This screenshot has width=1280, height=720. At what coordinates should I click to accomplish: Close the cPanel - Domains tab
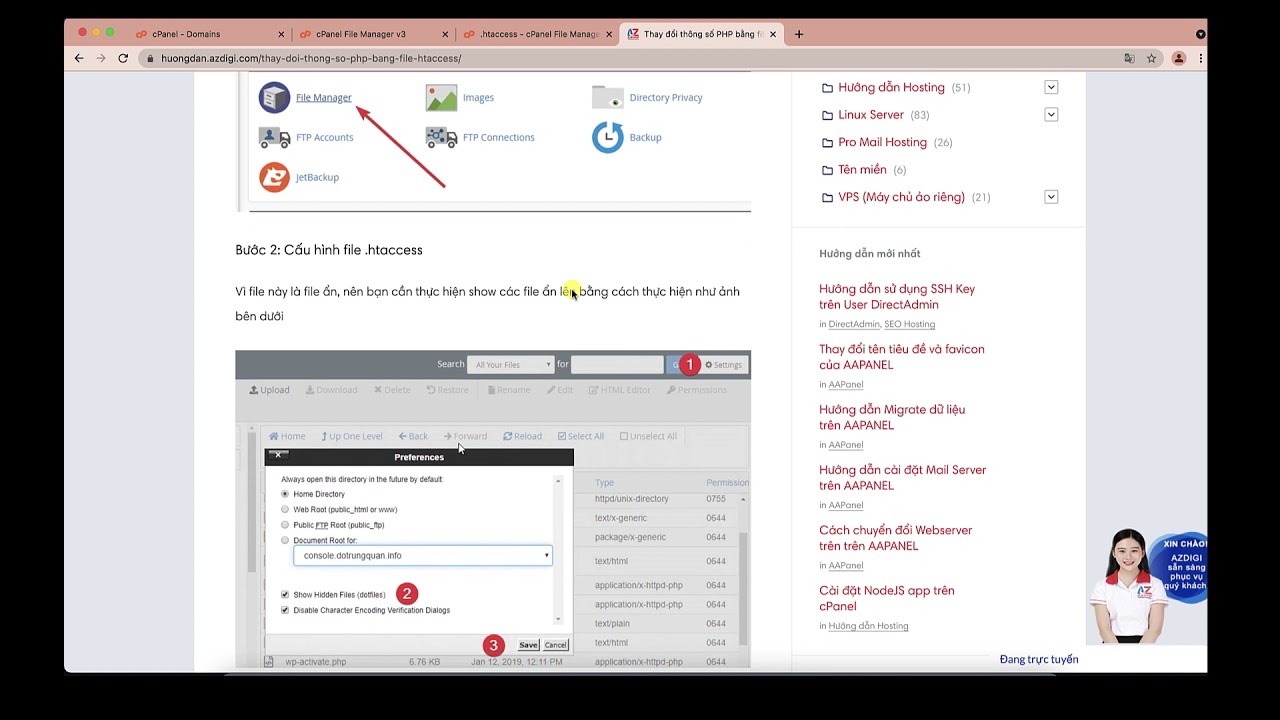click(x=281, y=34)
